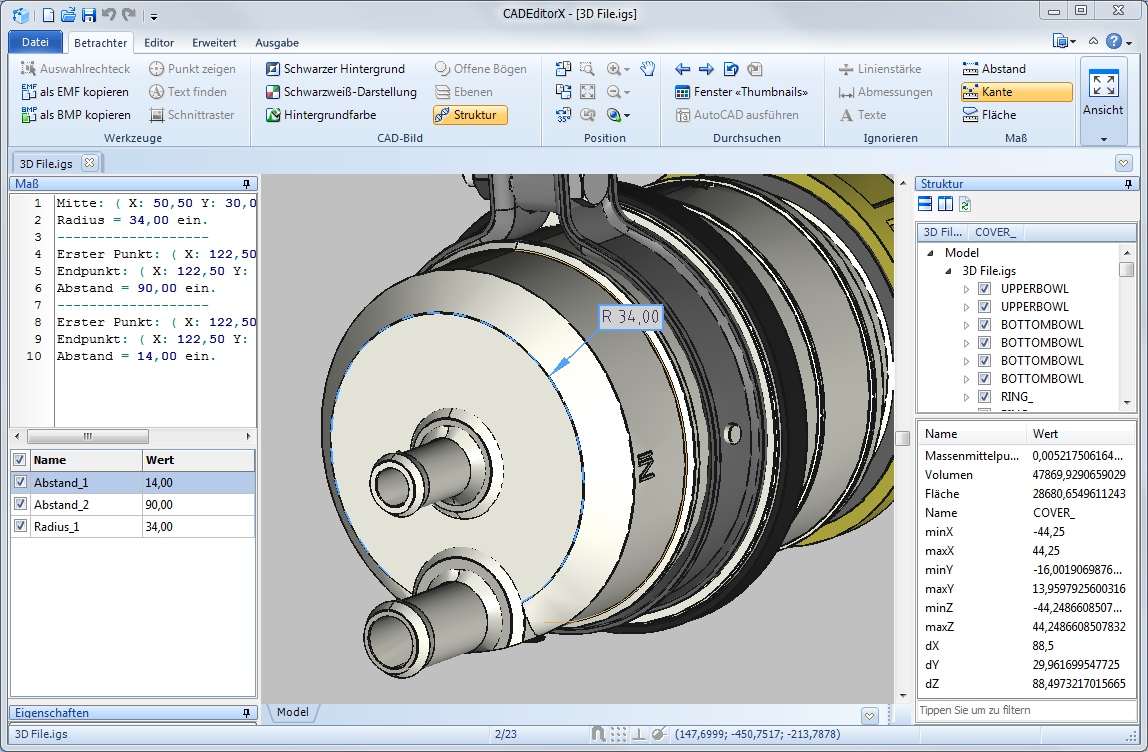
Task: Collapse the Model tree node
Action: [932, 253]
